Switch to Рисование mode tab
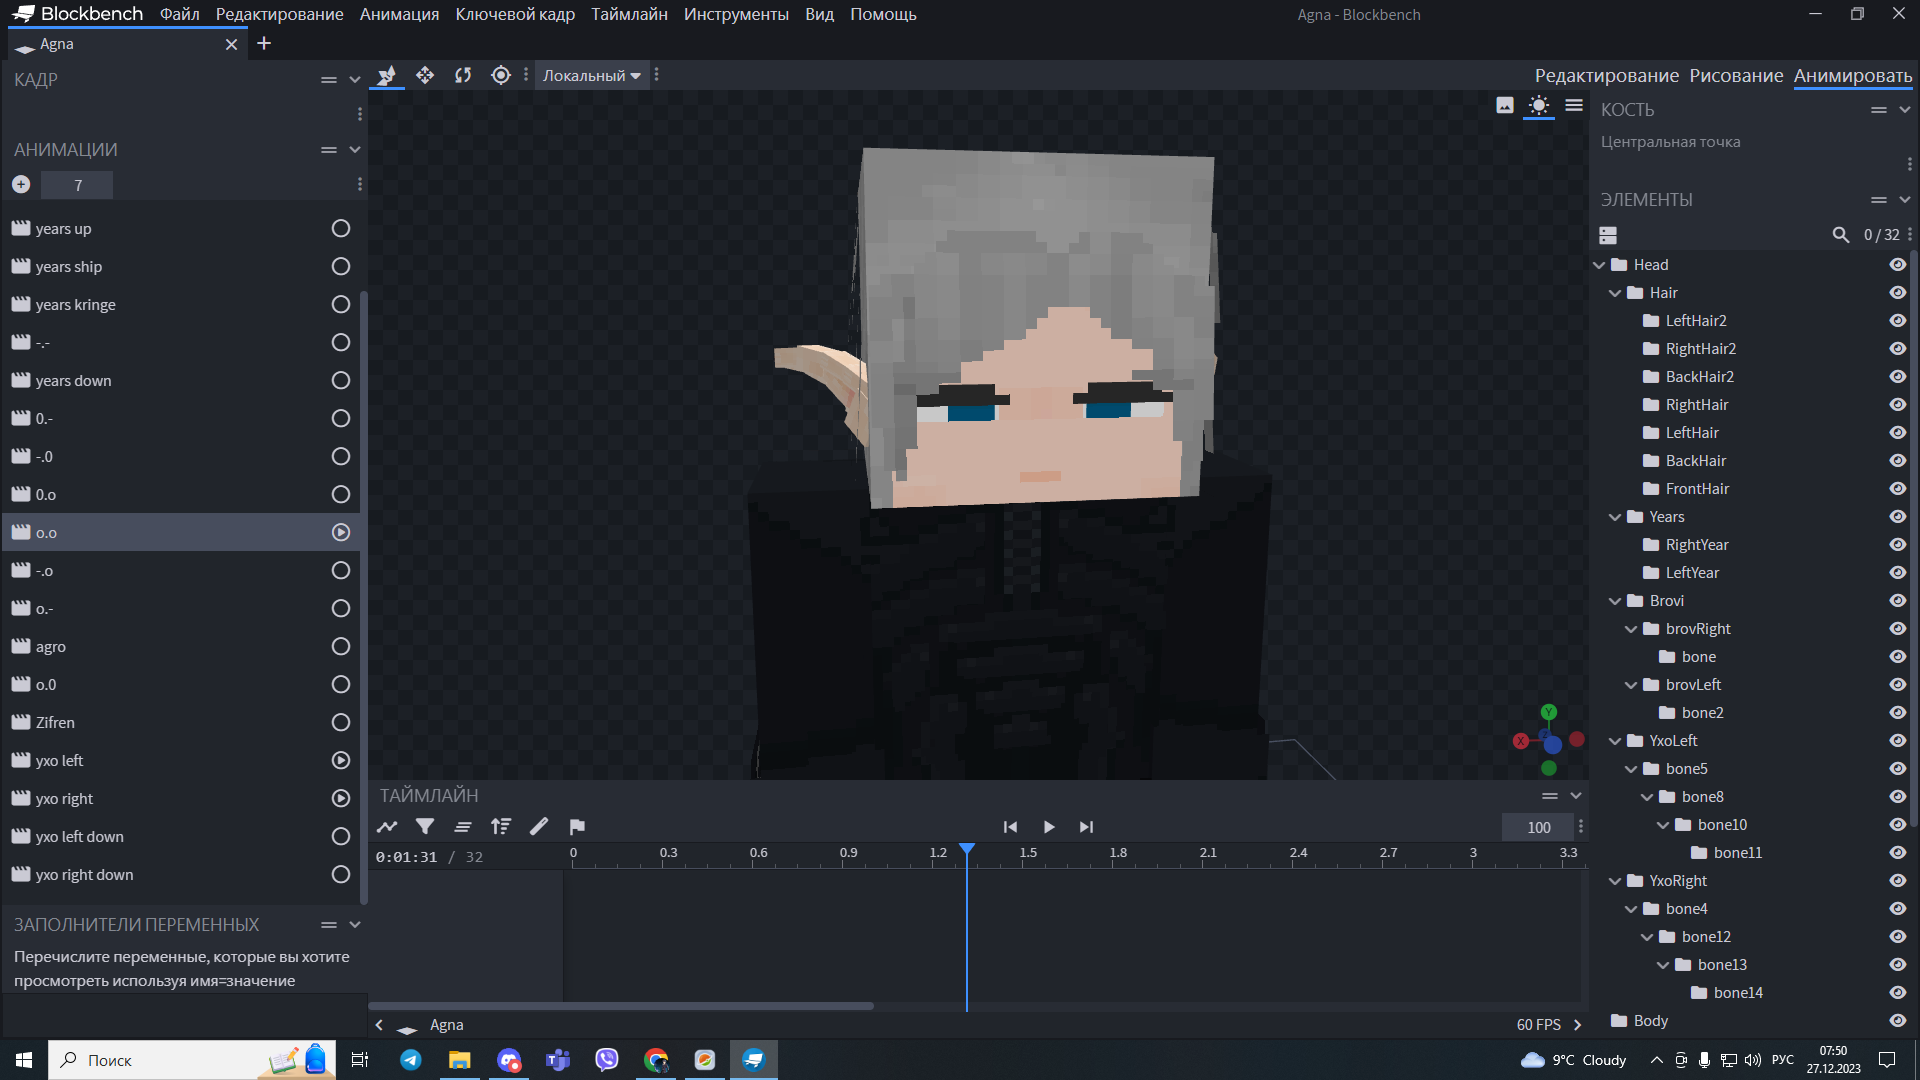1920x1080 pixels. pos(1736,75)
